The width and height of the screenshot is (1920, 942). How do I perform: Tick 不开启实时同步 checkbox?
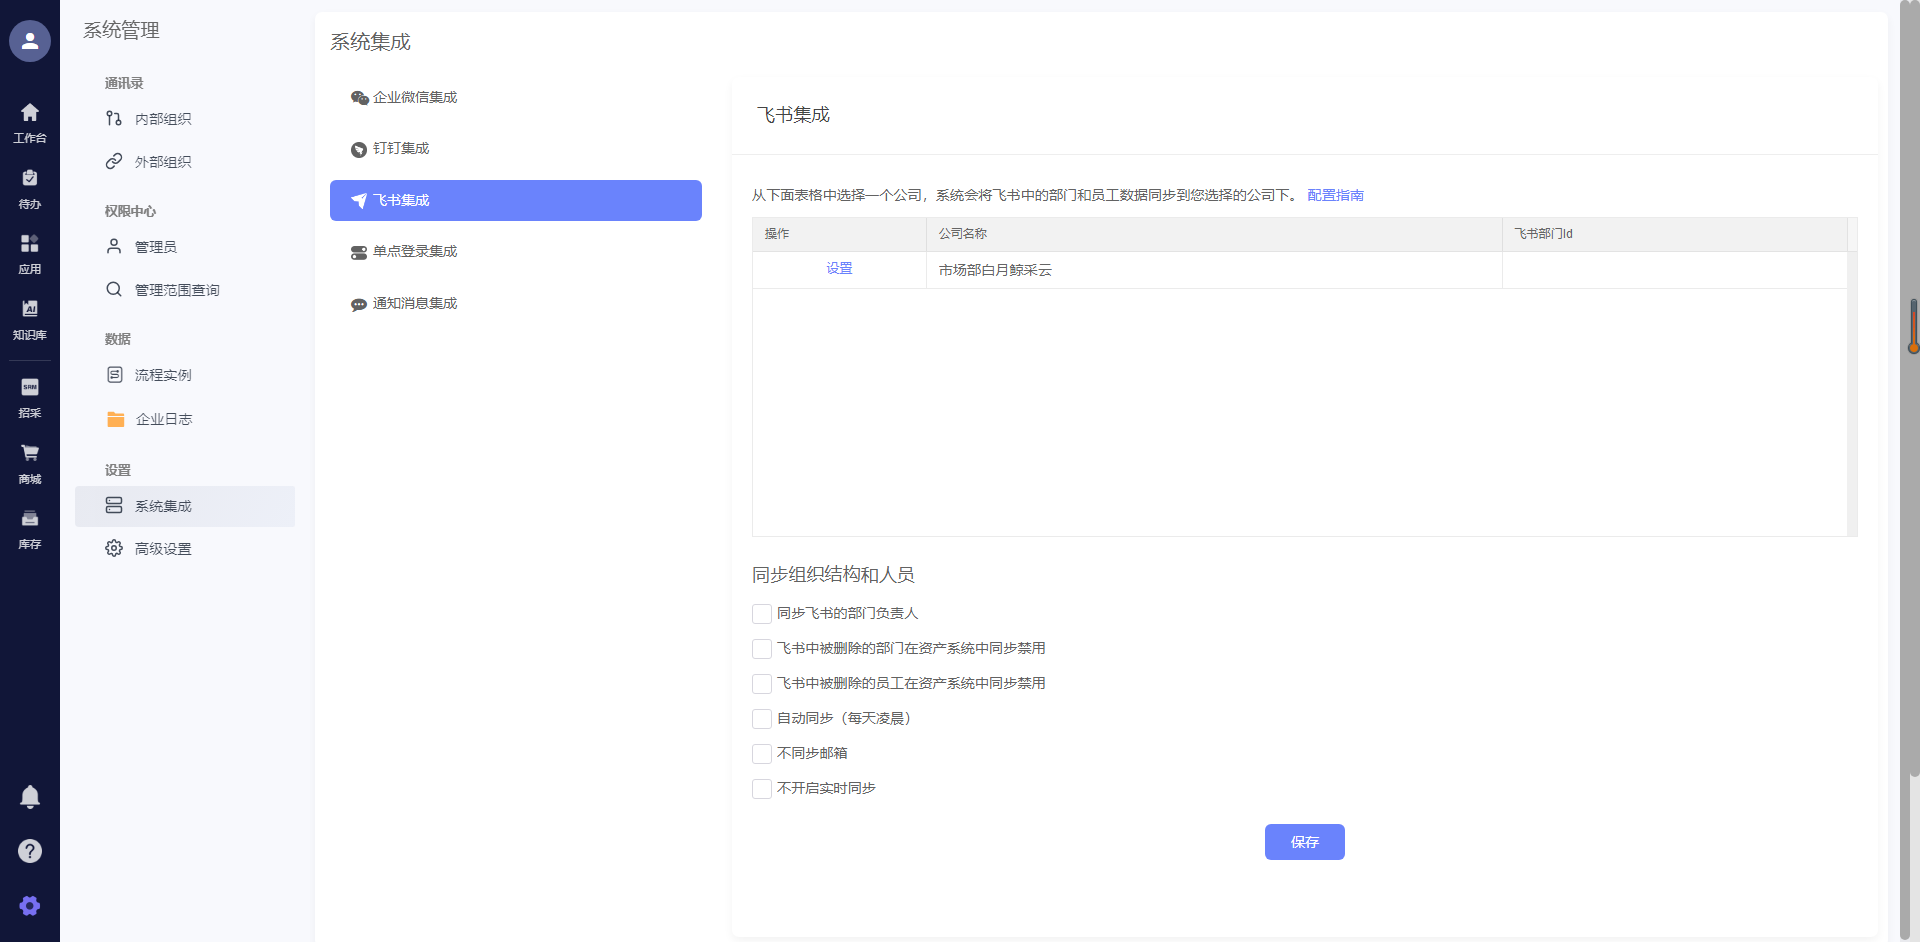pos(762,789)
